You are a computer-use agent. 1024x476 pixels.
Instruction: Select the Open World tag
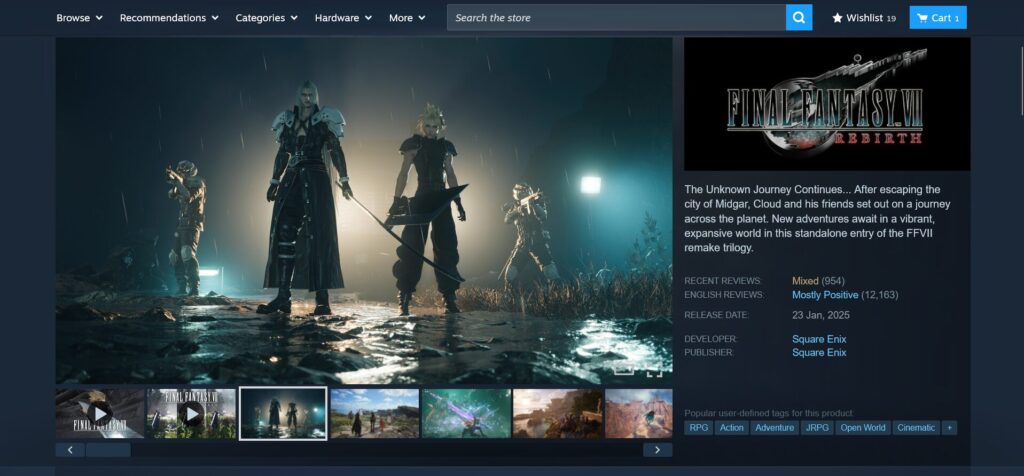tap(863, 428)
